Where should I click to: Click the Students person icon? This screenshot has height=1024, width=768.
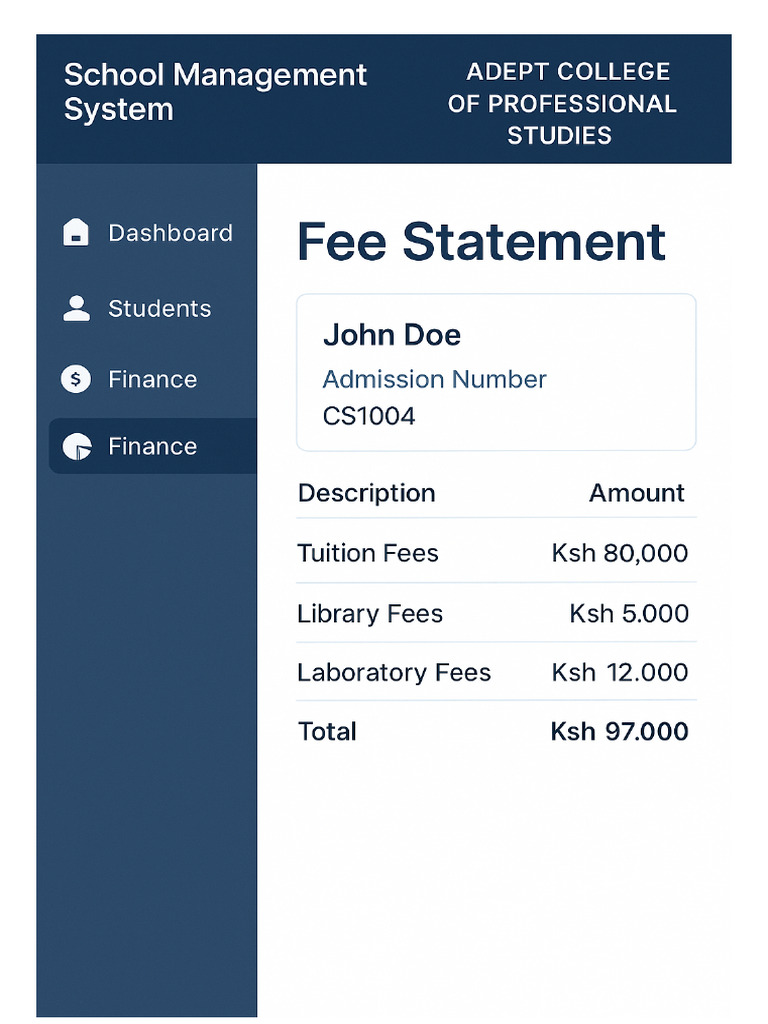[76, 308]
